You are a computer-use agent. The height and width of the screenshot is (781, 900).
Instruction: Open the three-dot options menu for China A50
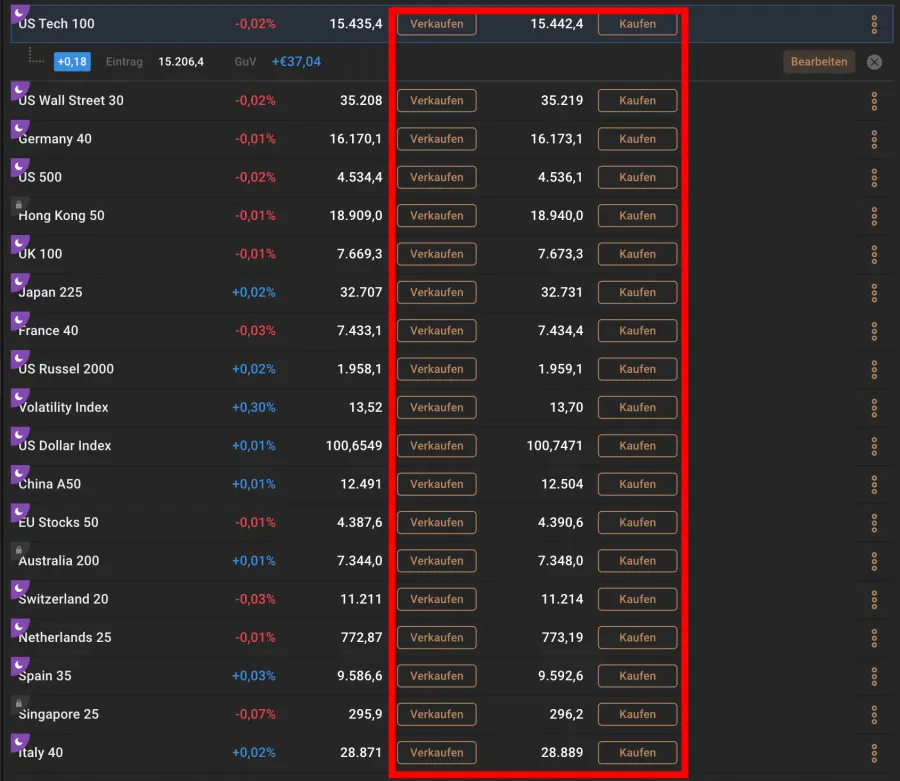click(875, 484)
